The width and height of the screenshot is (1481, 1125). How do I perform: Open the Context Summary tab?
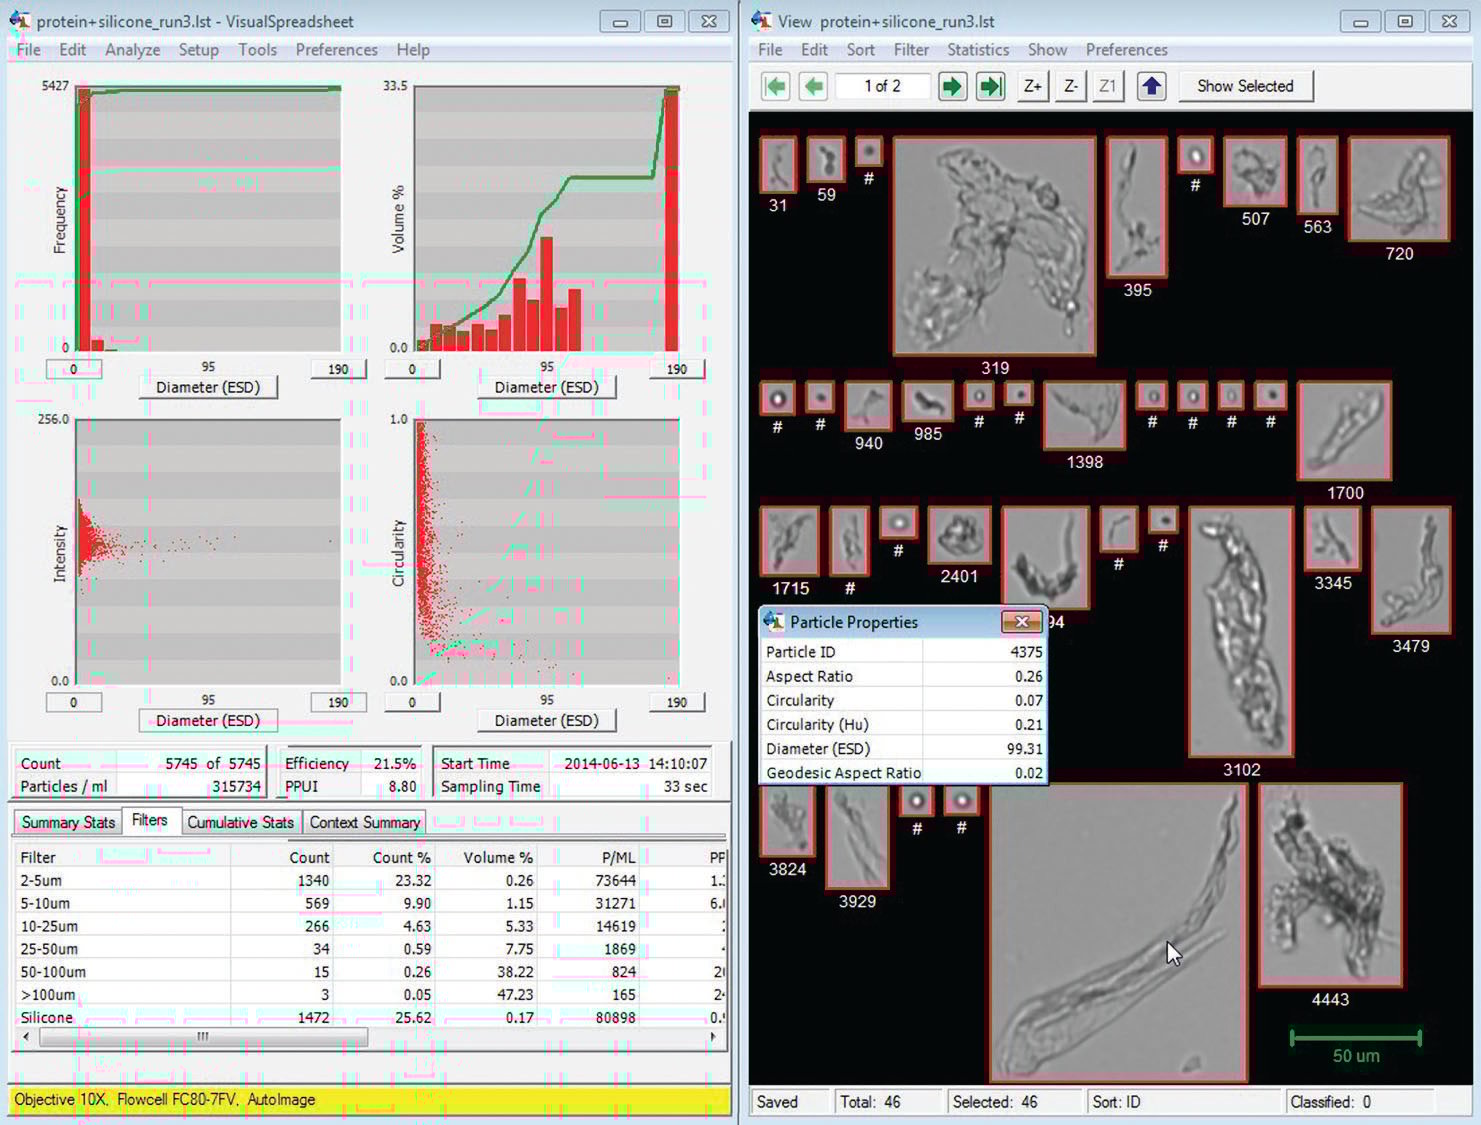(364, 822)
